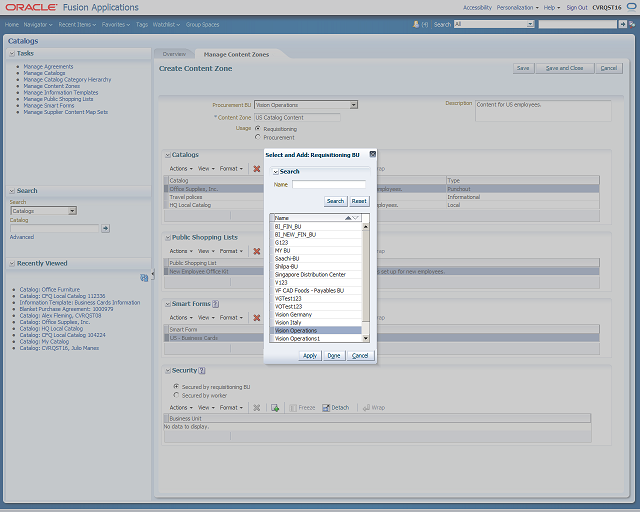
Task: Collapse the Public Shopping Lists section
Action: point(168,238)
